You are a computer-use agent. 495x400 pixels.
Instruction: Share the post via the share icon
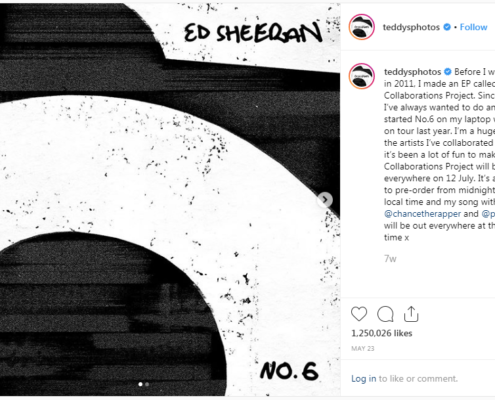point(411,314)
